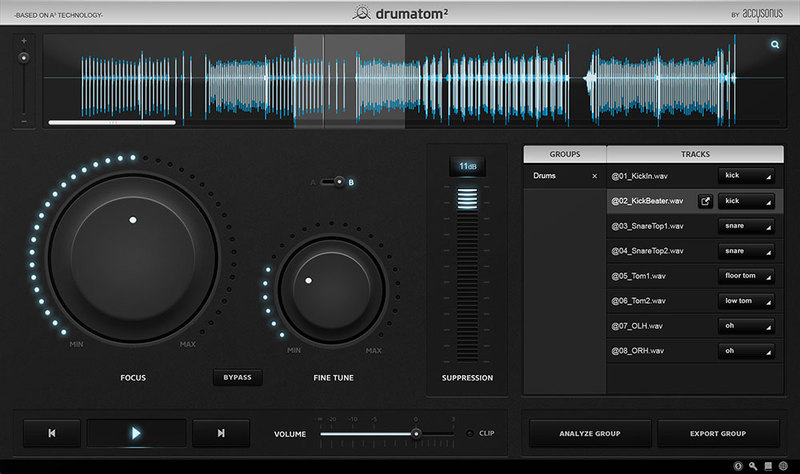Open the manual book icon

768,466
